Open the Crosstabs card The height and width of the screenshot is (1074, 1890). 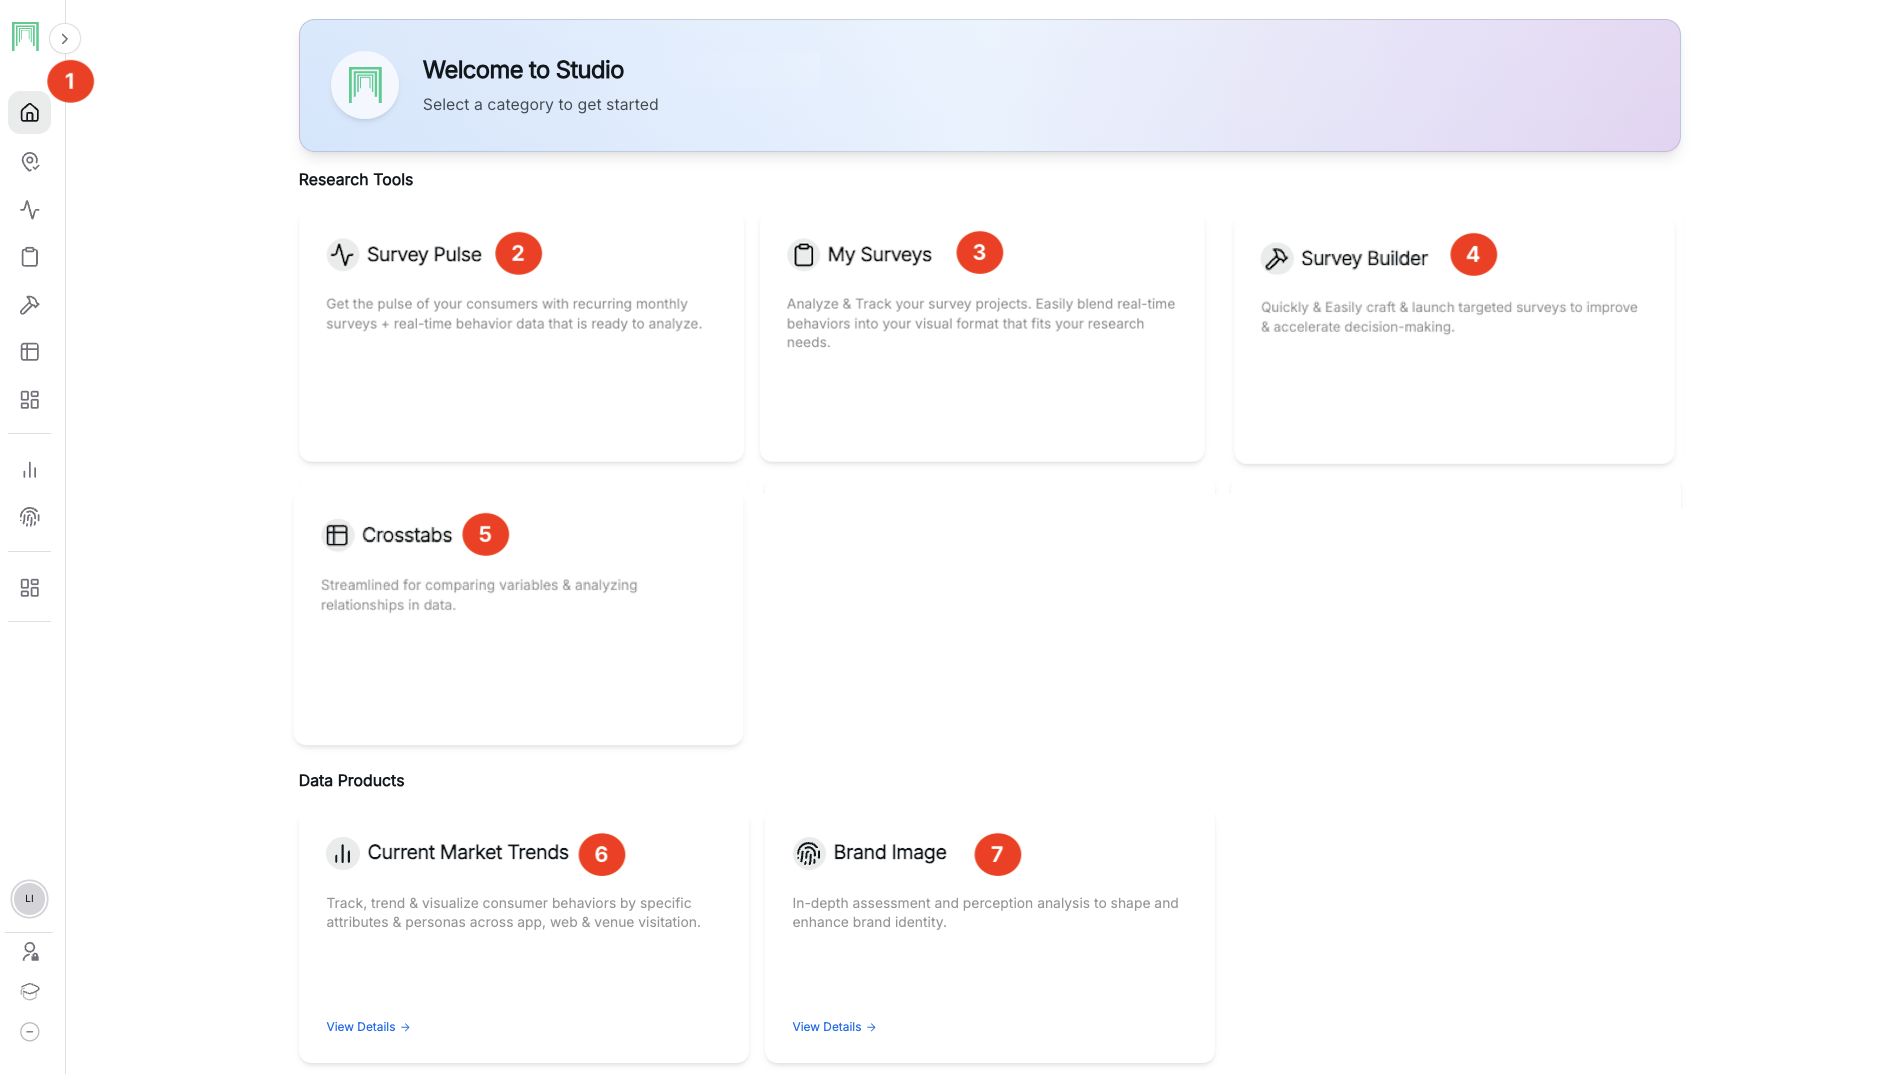pyautogui.click(x=406, y=536)
